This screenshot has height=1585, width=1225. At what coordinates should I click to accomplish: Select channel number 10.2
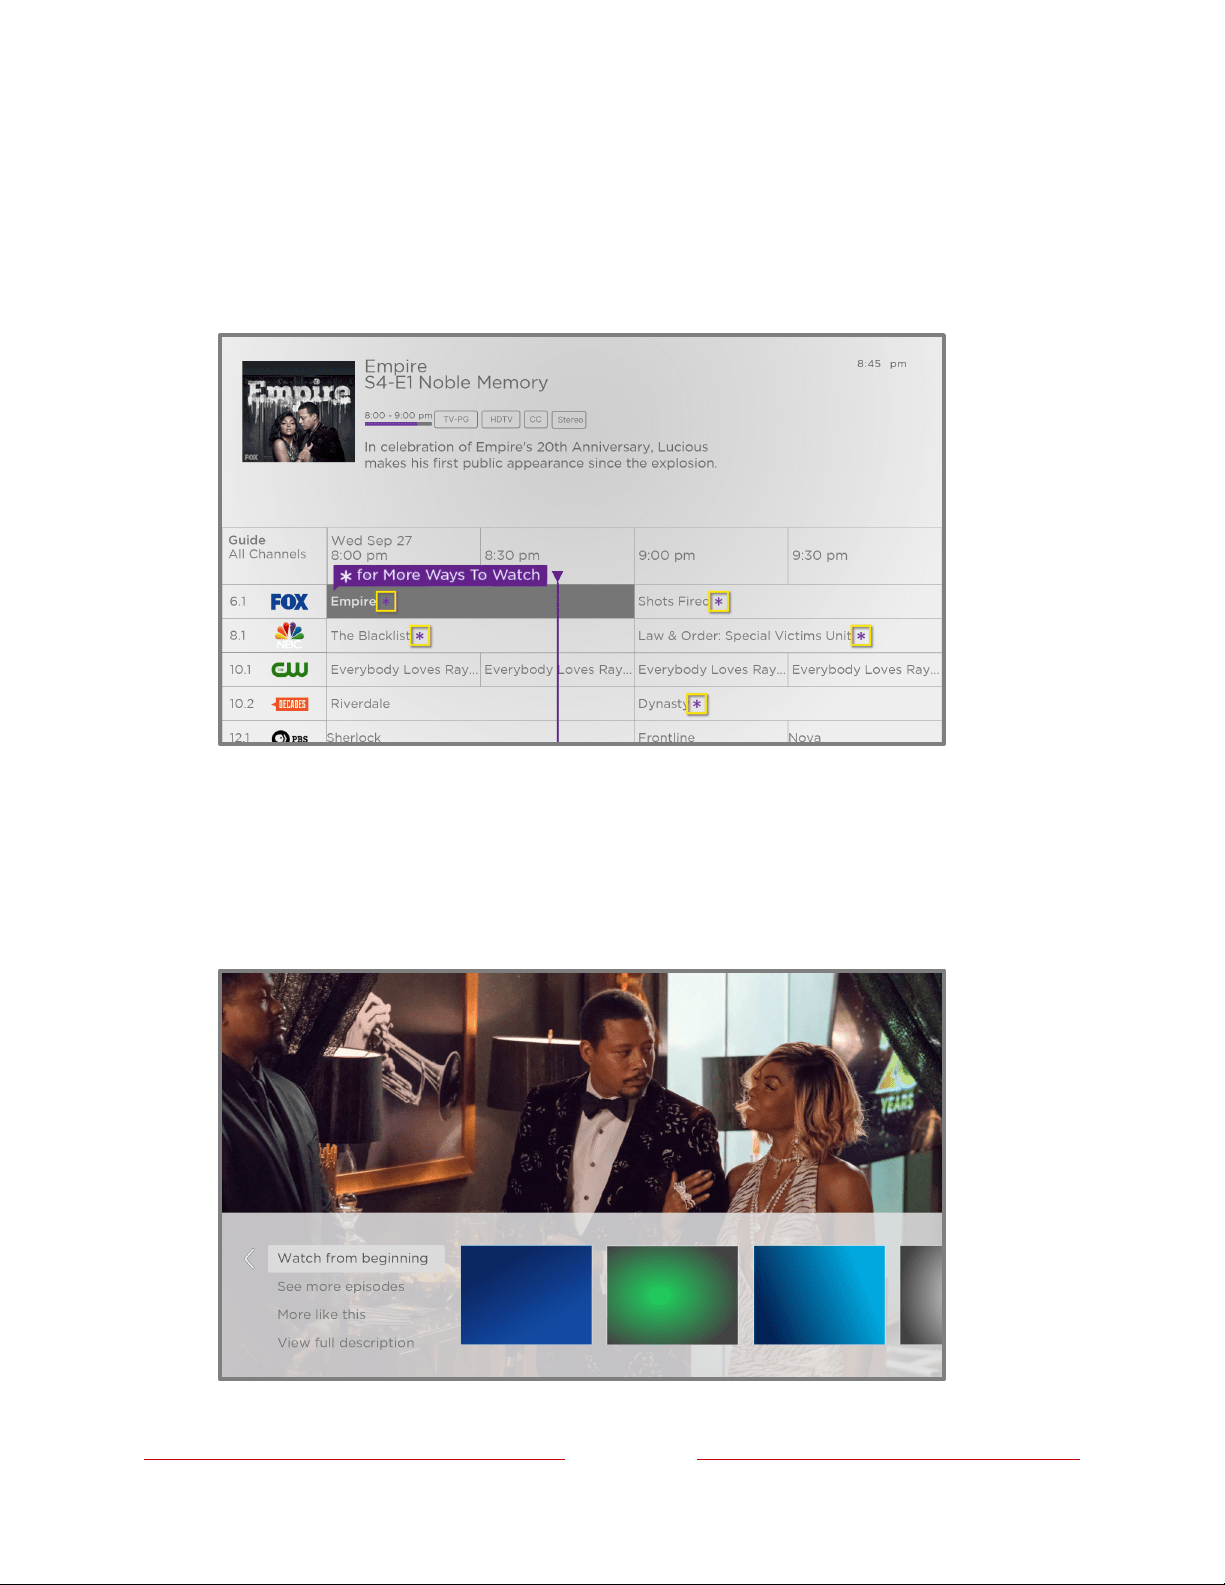(x=242, y=704)
